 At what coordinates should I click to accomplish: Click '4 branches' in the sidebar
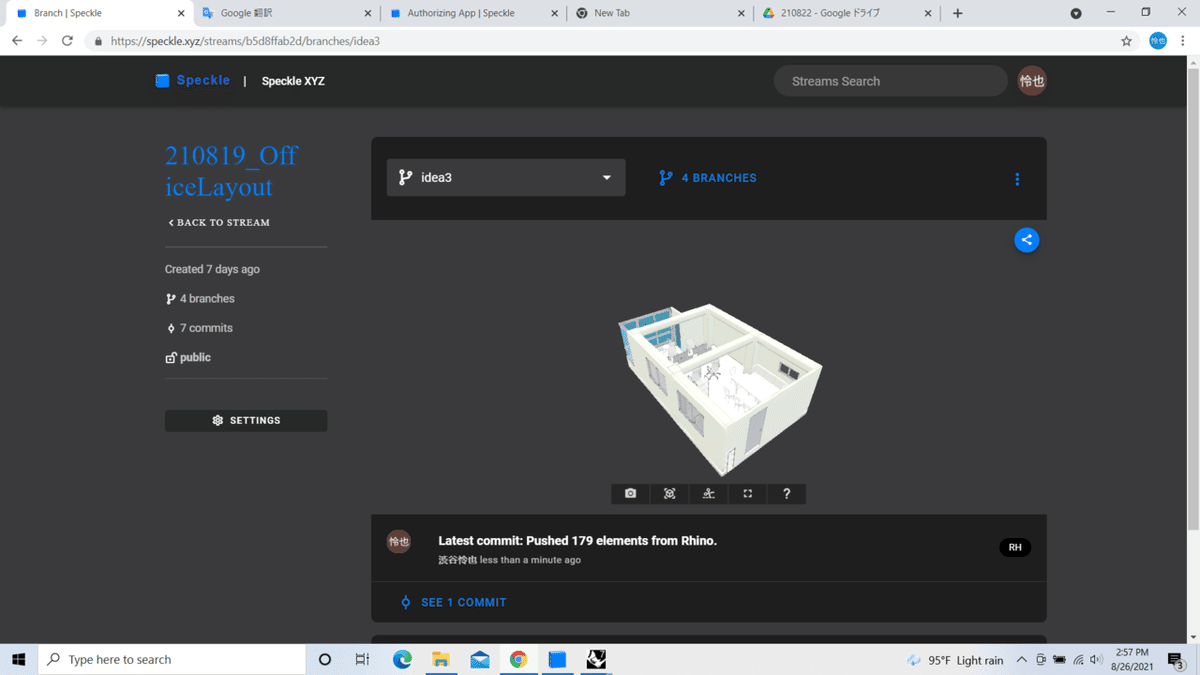(x=200, y=298)
